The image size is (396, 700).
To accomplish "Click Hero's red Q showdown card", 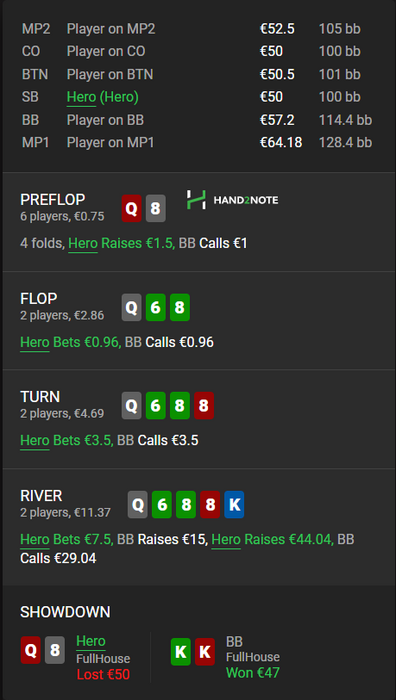I will (30, 650).
